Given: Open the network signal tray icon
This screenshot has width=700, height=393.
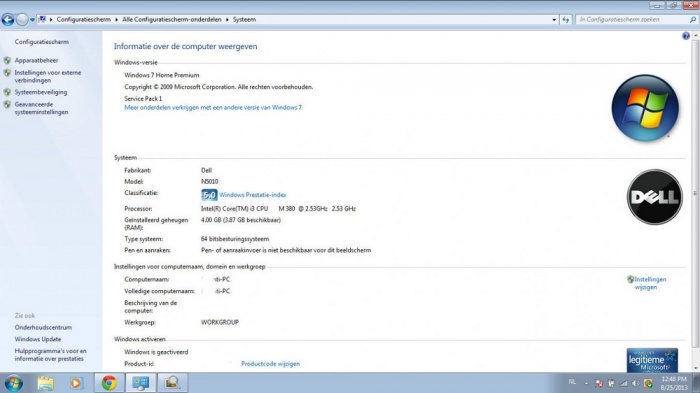Looking at the screenshot, I should pyautogui.click(x=624, y=384).
